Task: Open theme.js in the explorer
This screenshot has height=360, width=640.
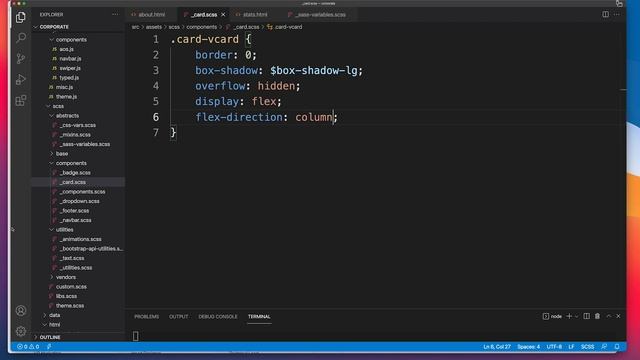Action: pyautogui.click(x=66, y=97)
